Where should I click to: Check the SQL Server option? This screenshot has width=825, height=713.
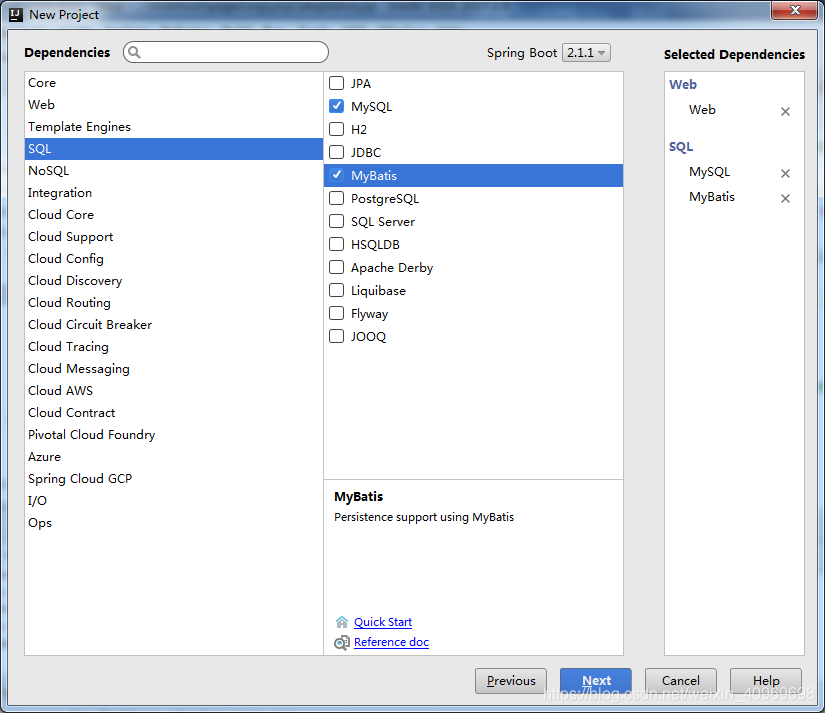tap(336, 222)
